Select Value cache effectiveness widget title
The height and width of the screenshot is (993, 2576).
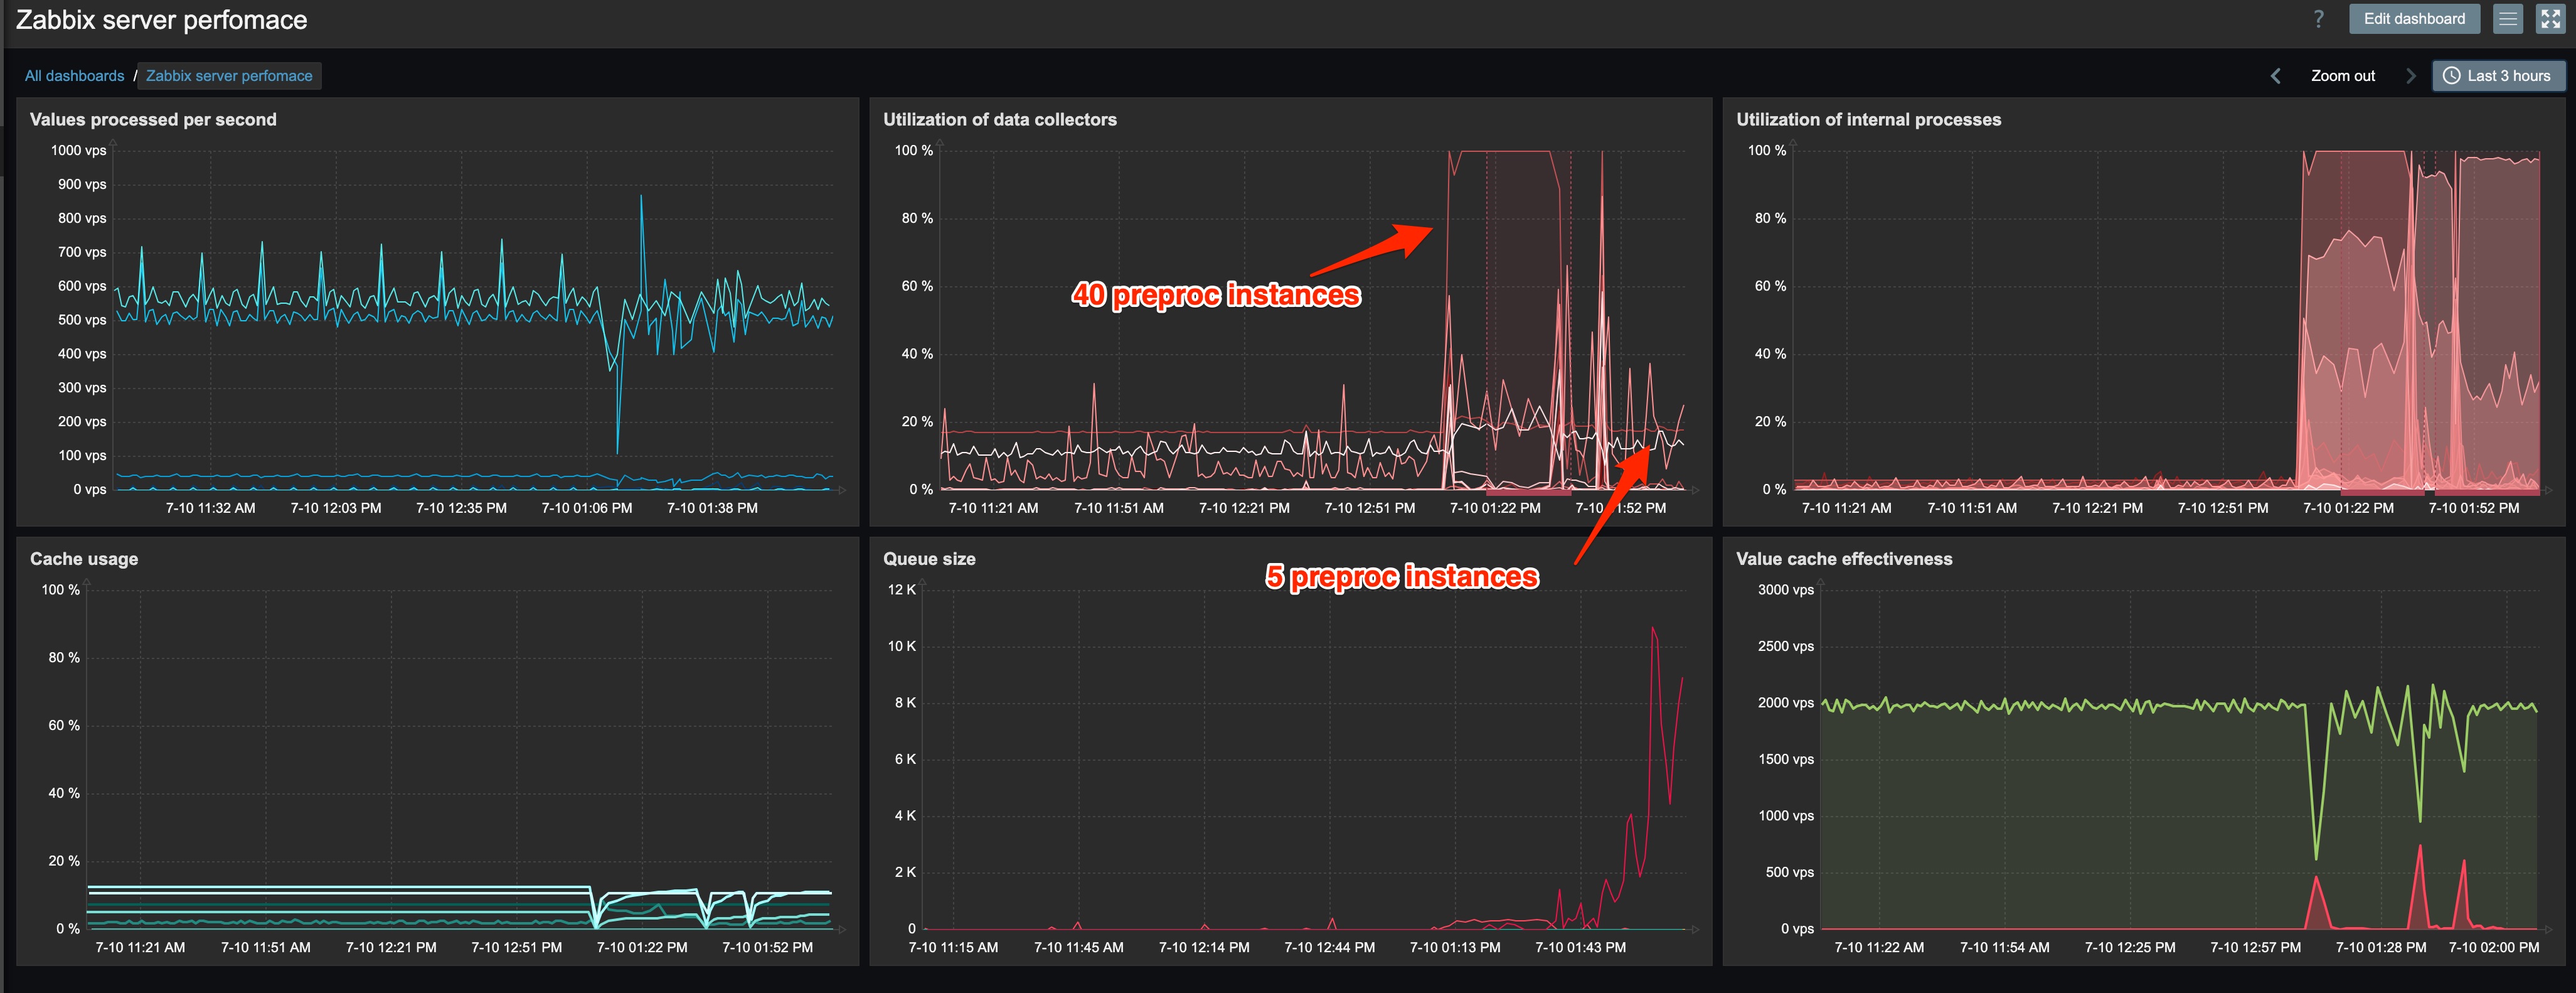click(1844, 559)
